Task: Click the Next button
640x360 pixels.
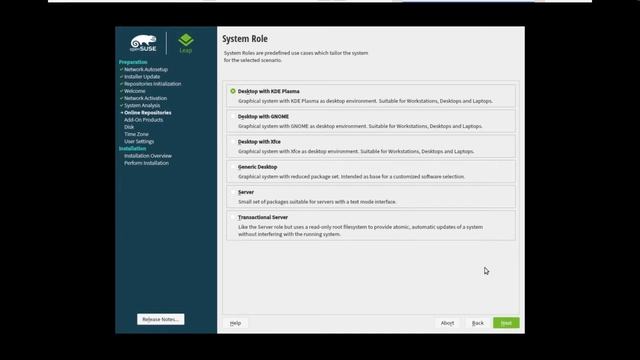Action: coord(506,323)
